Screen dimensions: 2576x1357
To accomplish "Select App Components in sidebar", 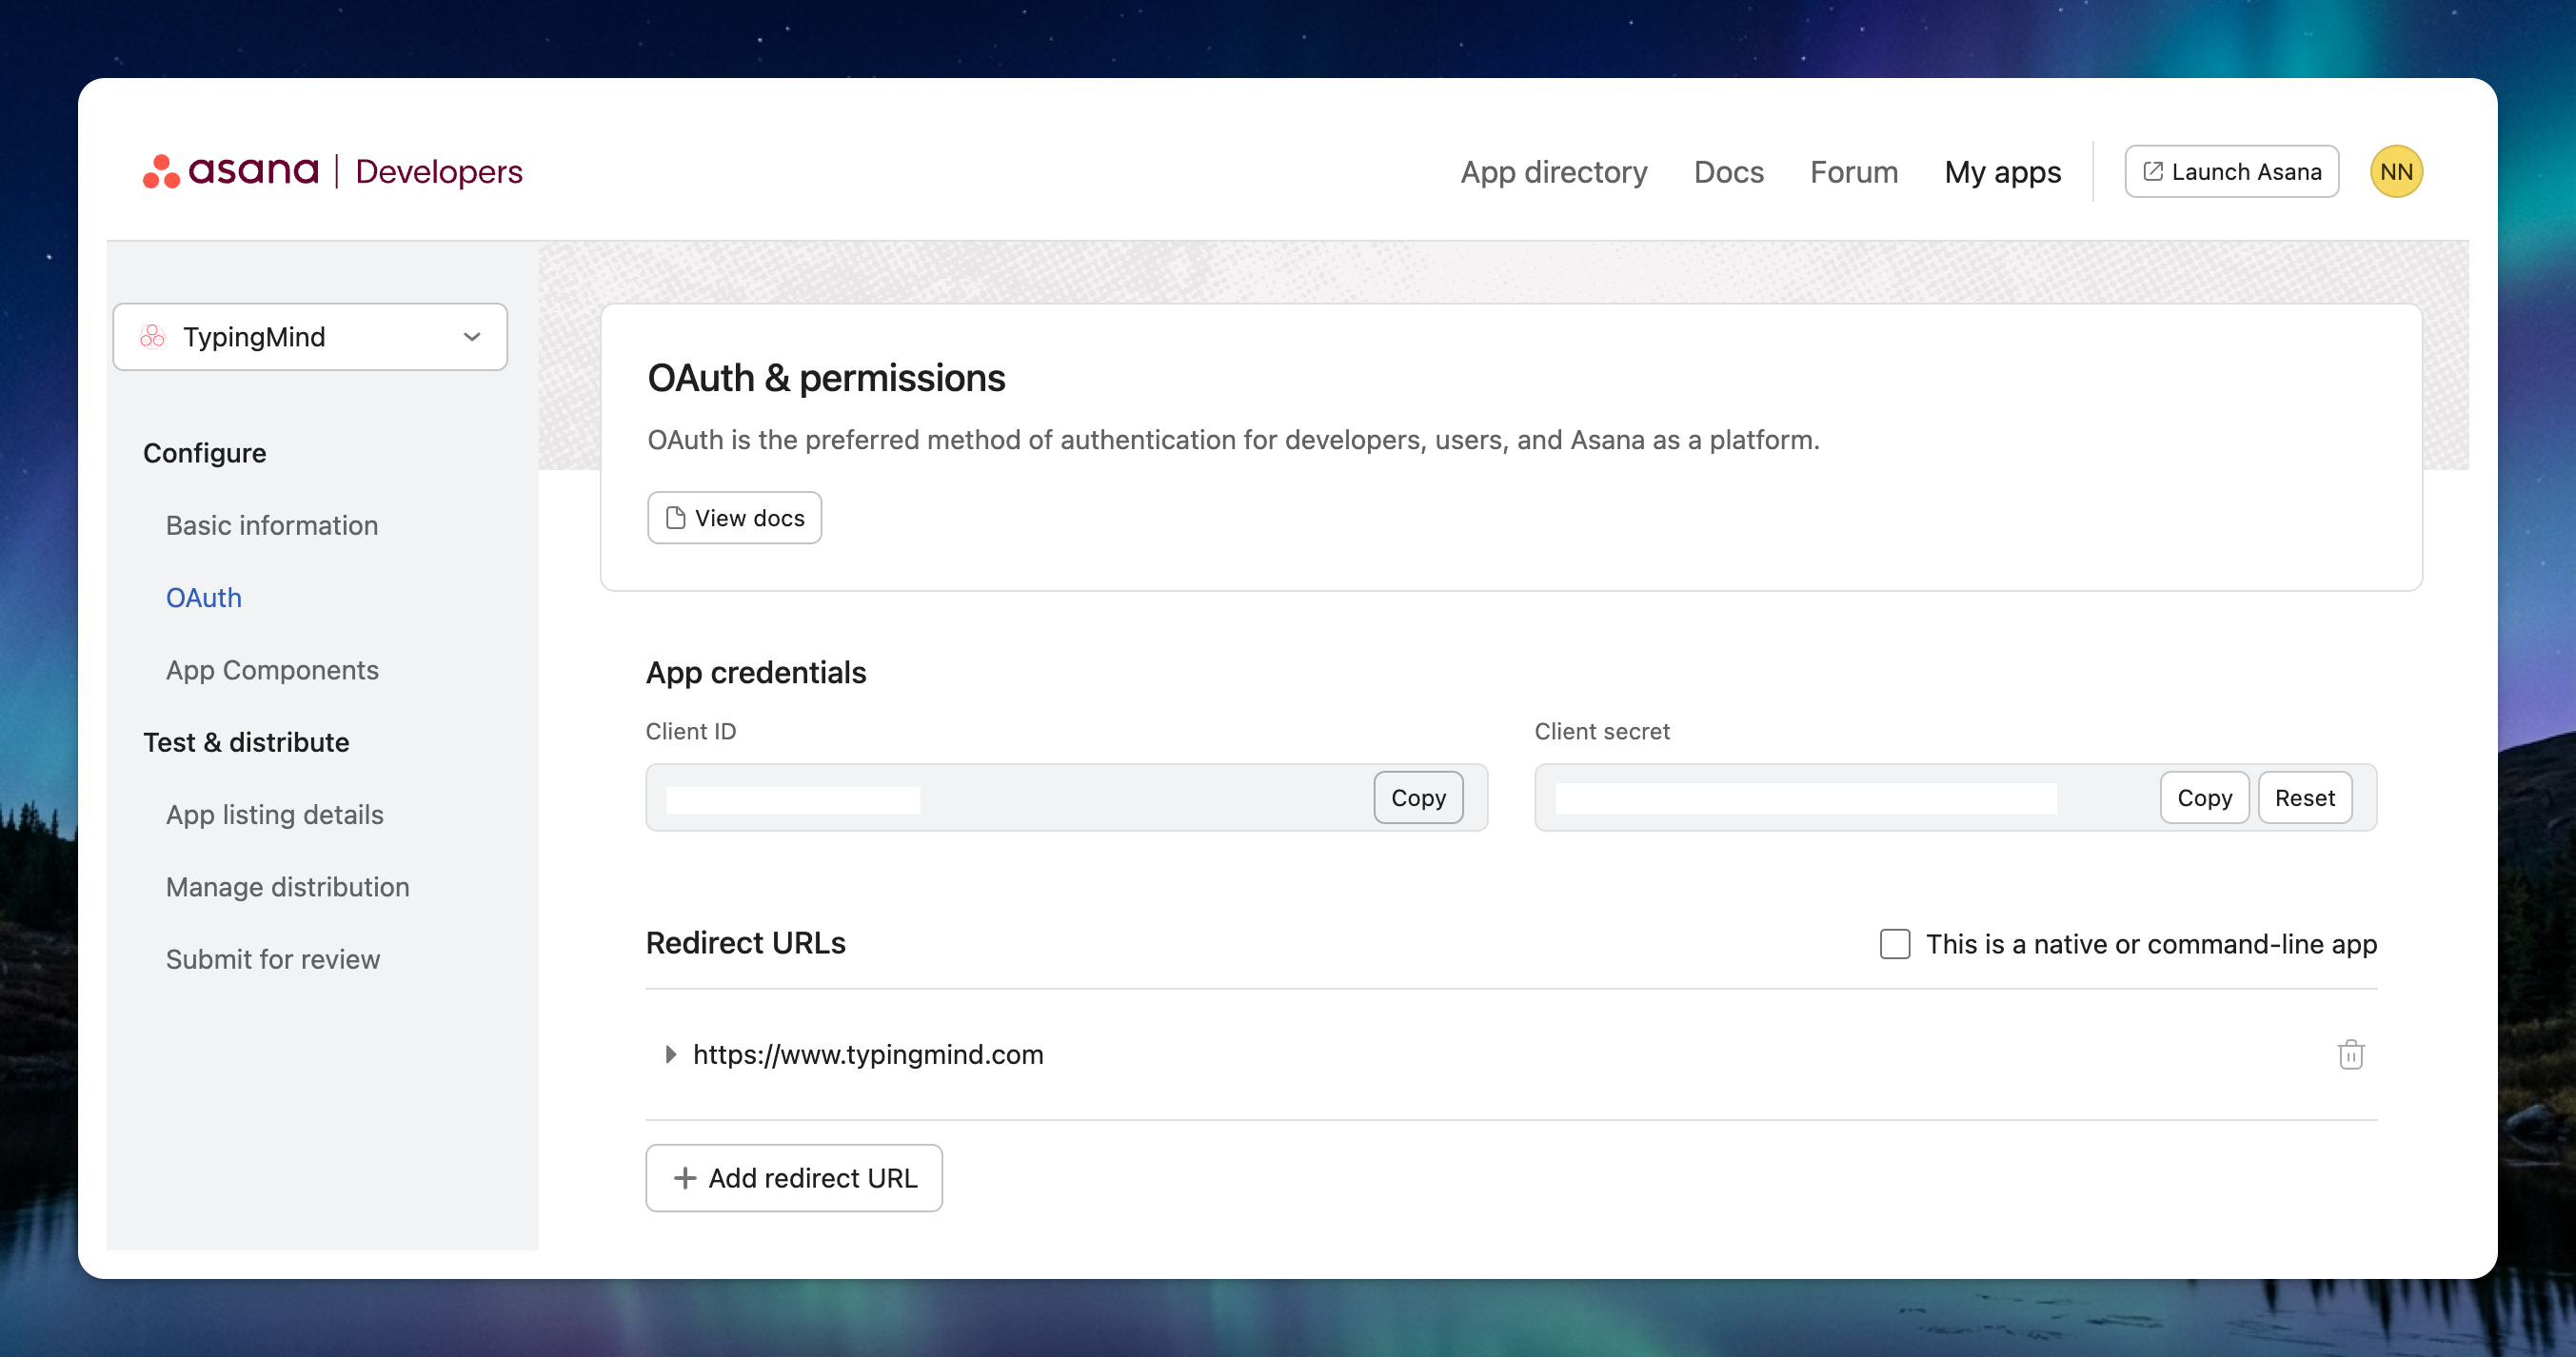I will (272, 670).
